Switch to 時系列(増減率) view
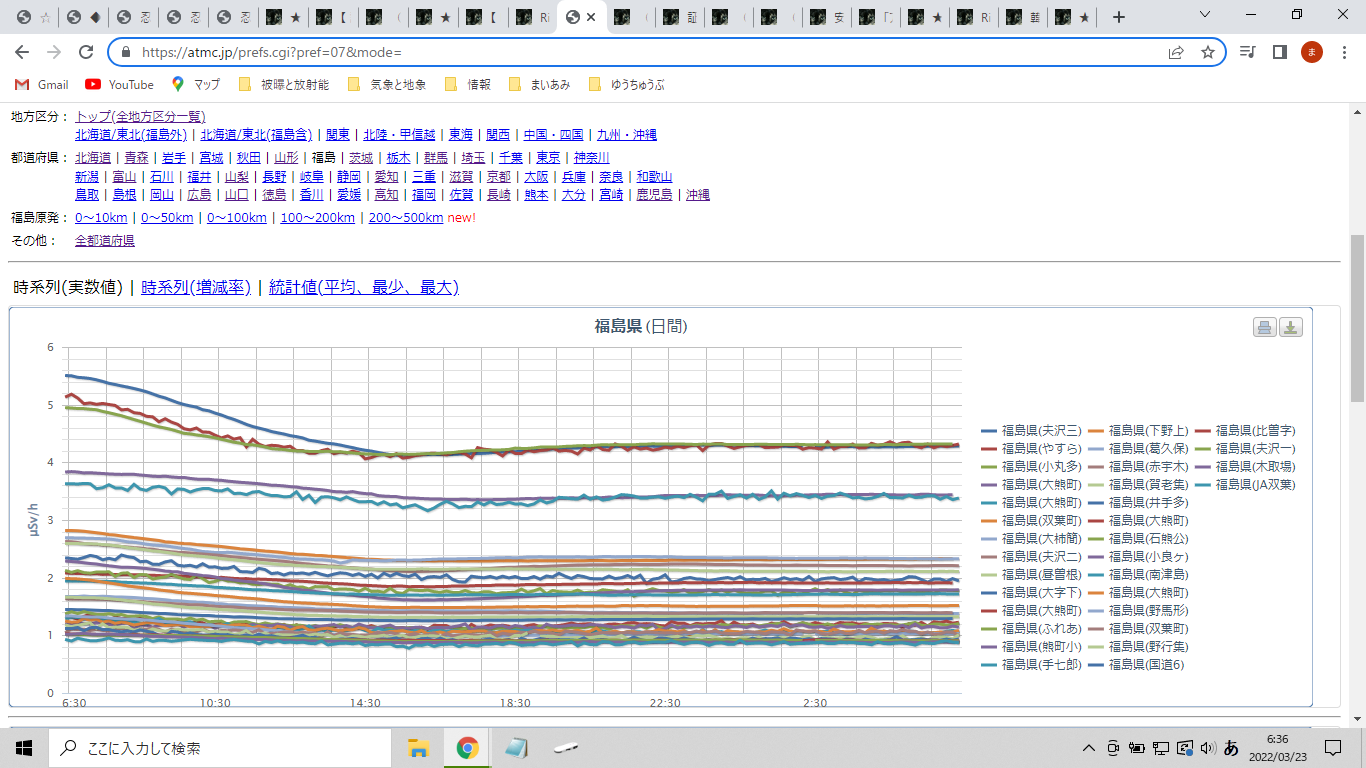Image resolution: width=1366 pixels, height=768 pixels. pyautogui.click(x=196, y=287)
